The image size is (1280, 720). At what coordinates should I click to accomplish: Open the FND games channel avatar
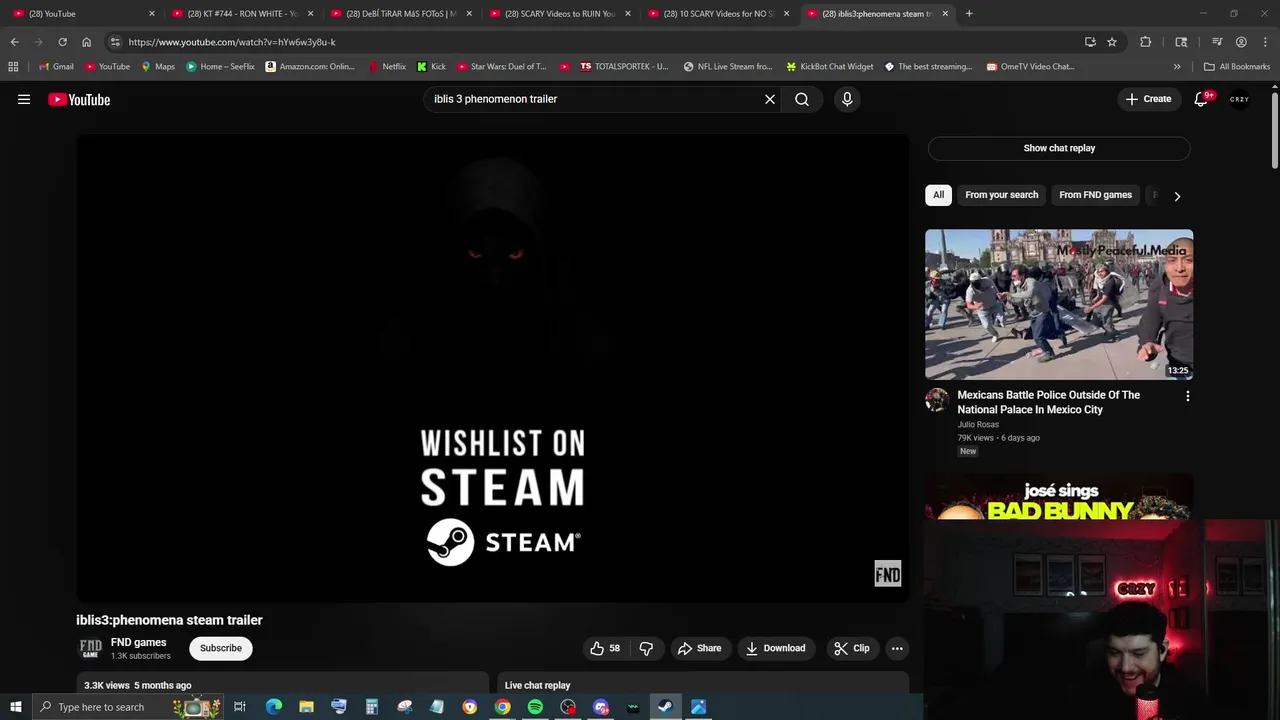pos(90,648)
